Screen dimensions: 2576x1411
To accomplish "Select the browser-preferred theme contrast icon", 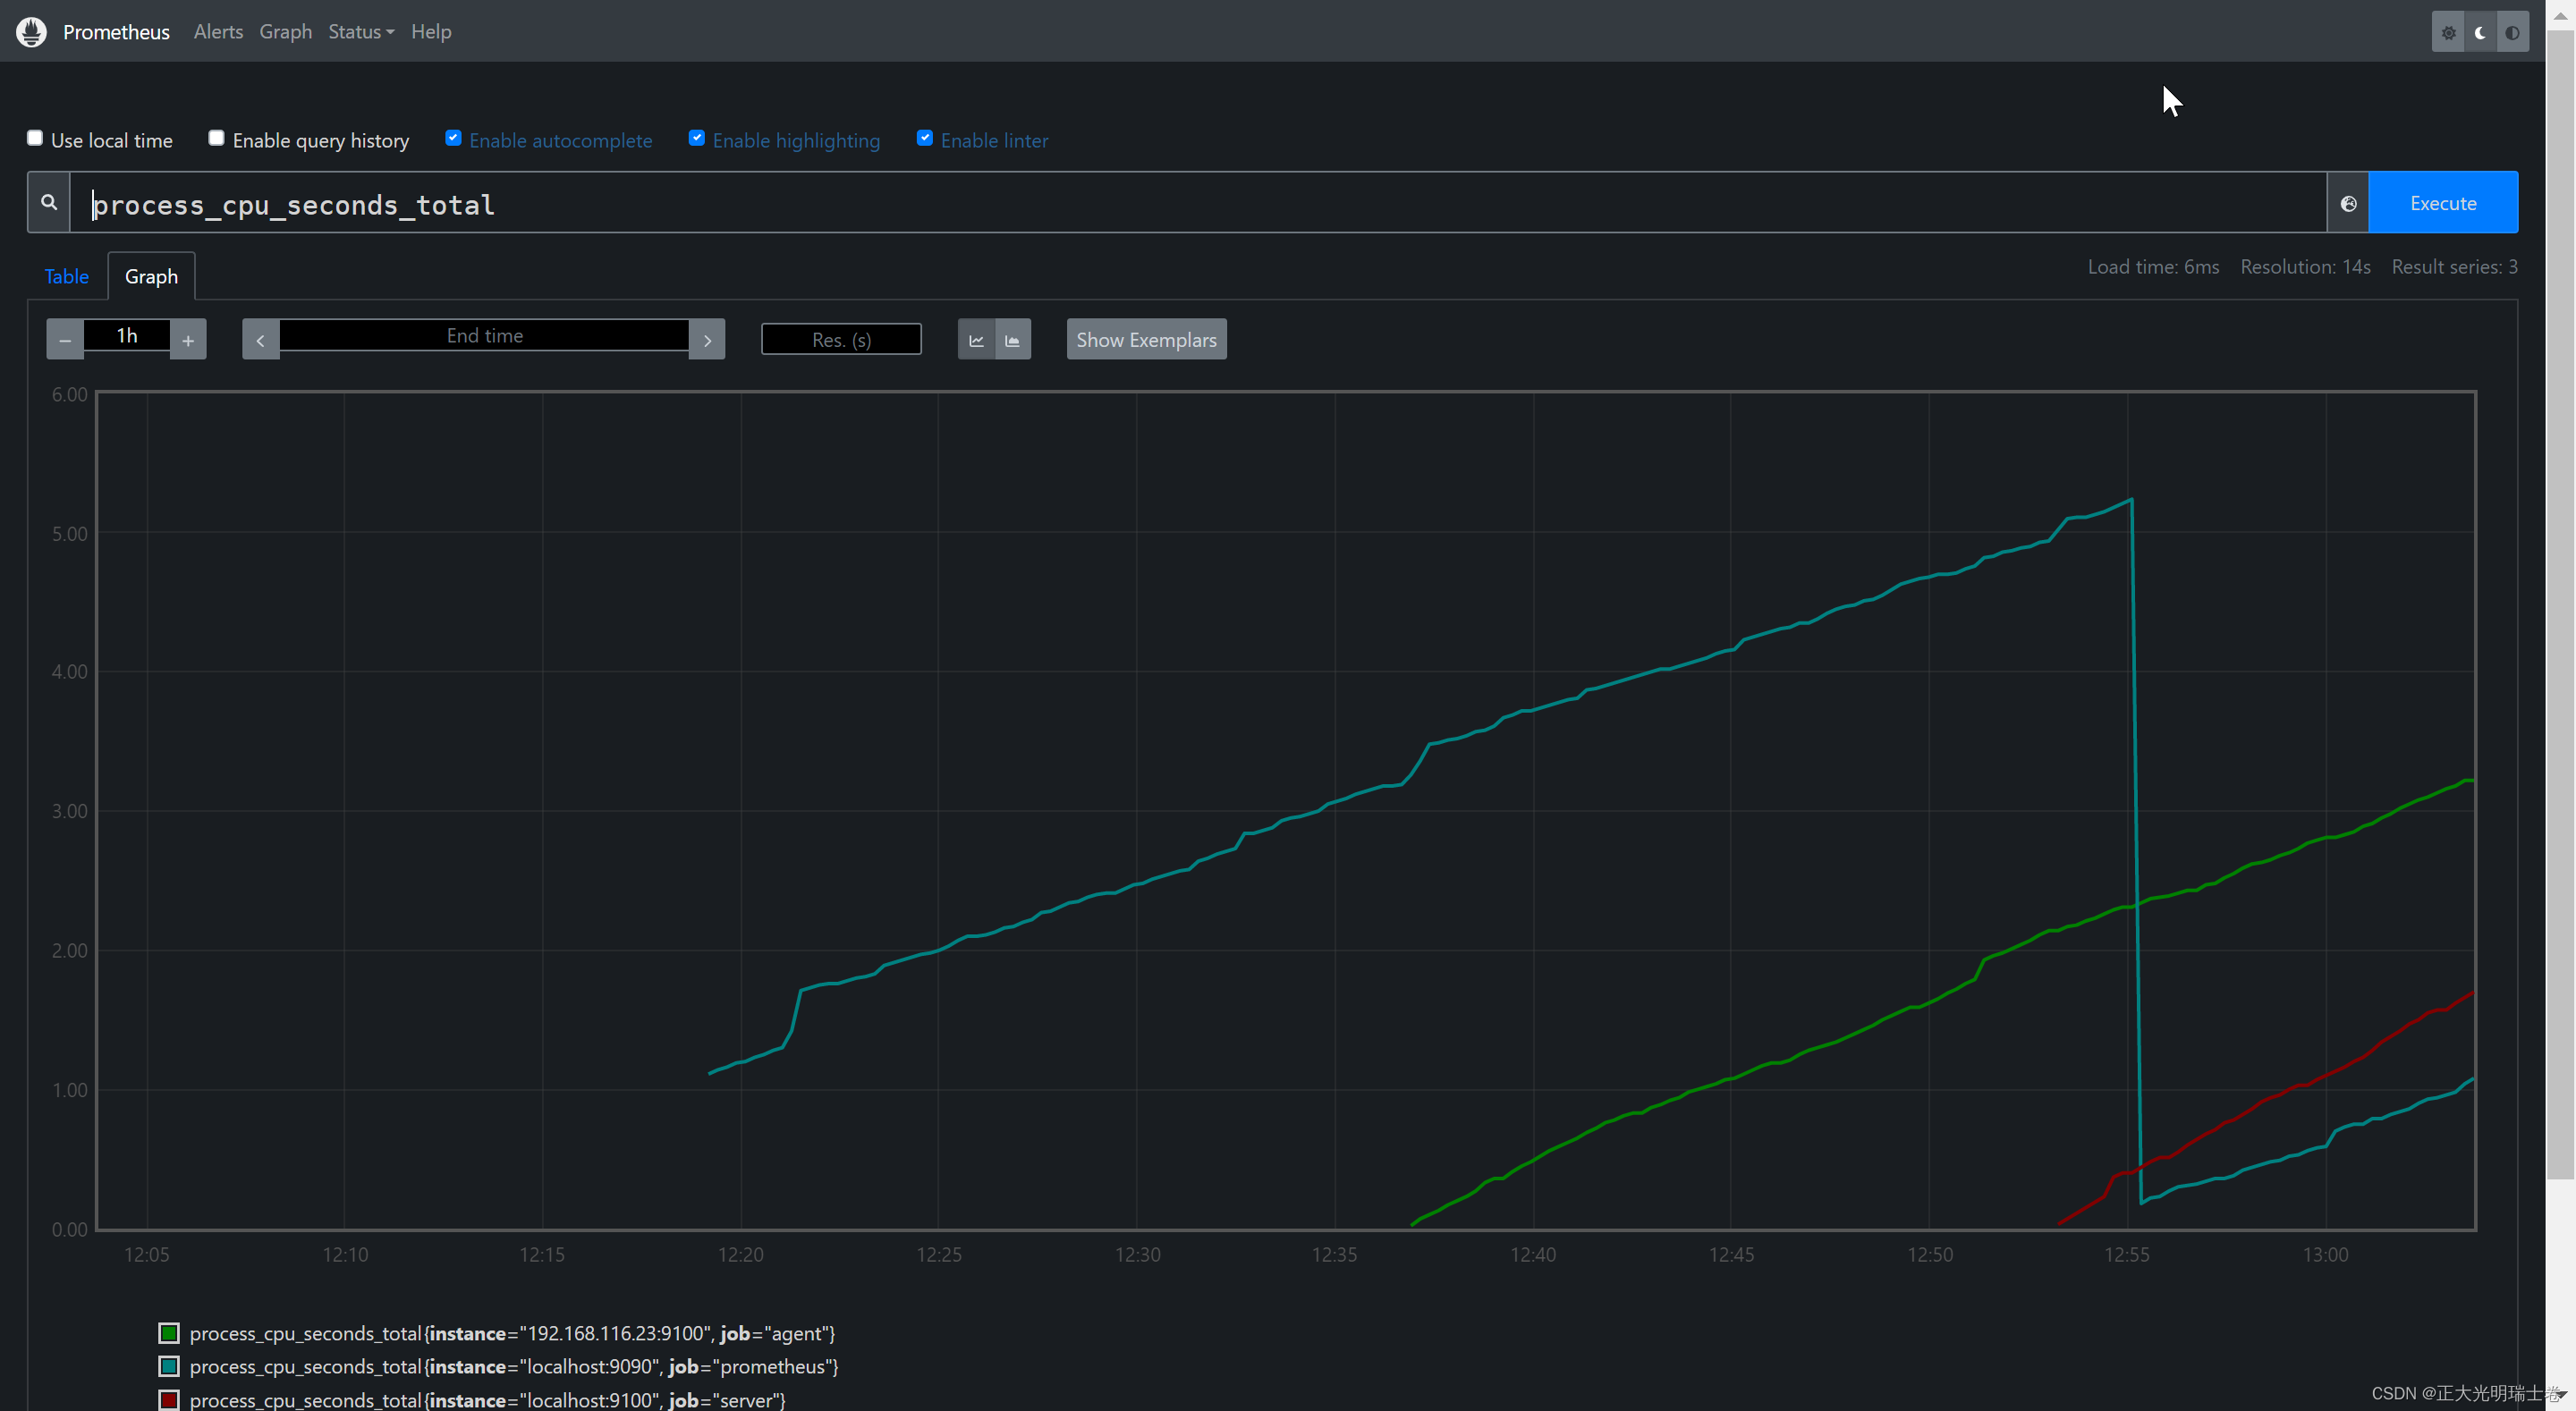I will pos(2512,32).
